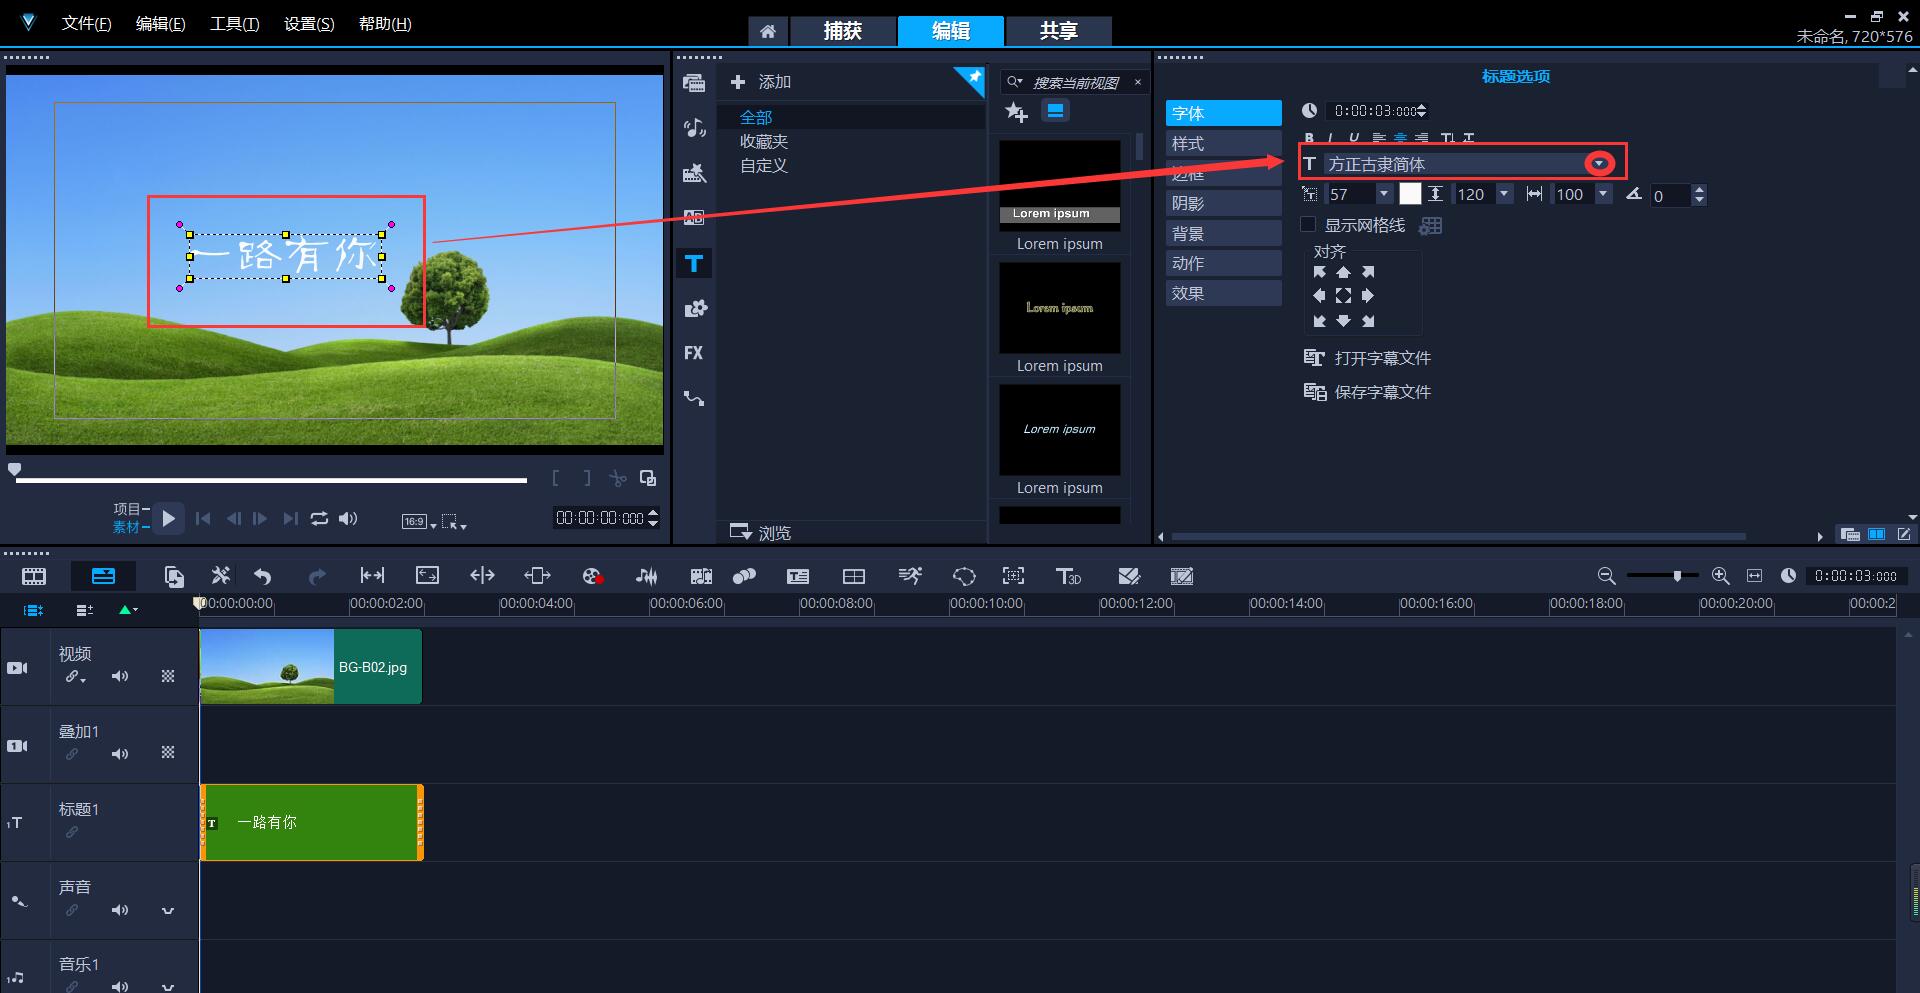Select the Title (T) library icon

pyautogui.click(x=694, y=264)
